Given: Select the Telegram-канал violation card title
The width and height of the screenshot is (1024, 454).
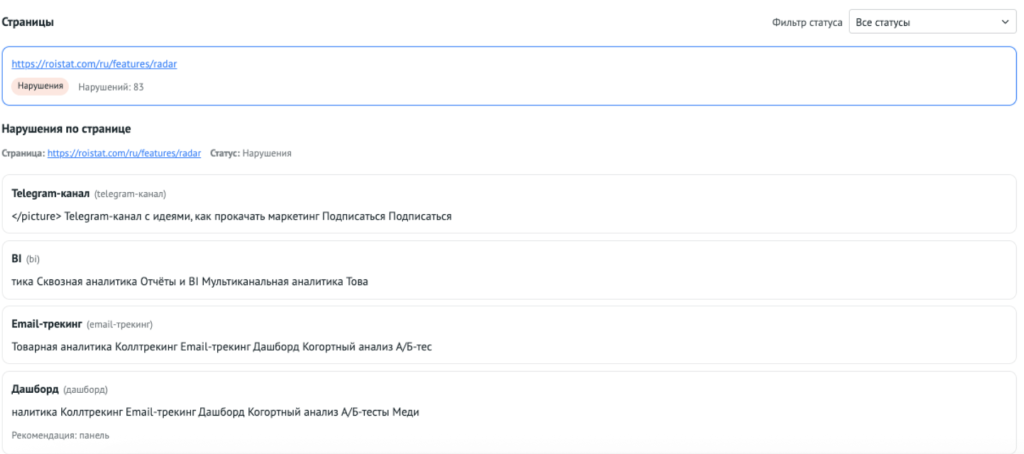Looking at the screenshot, I should tap(50, 193).
